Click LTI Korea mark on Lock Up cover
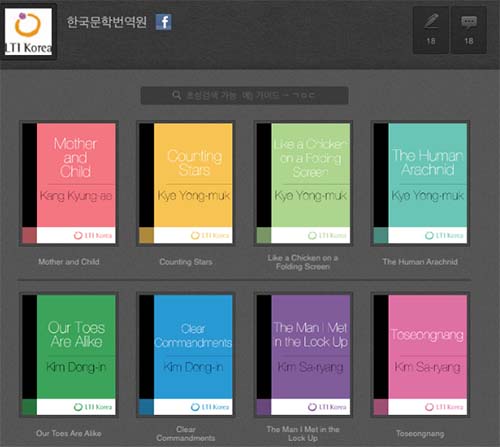This screenshot has height=447, width=500. (327, 407)
